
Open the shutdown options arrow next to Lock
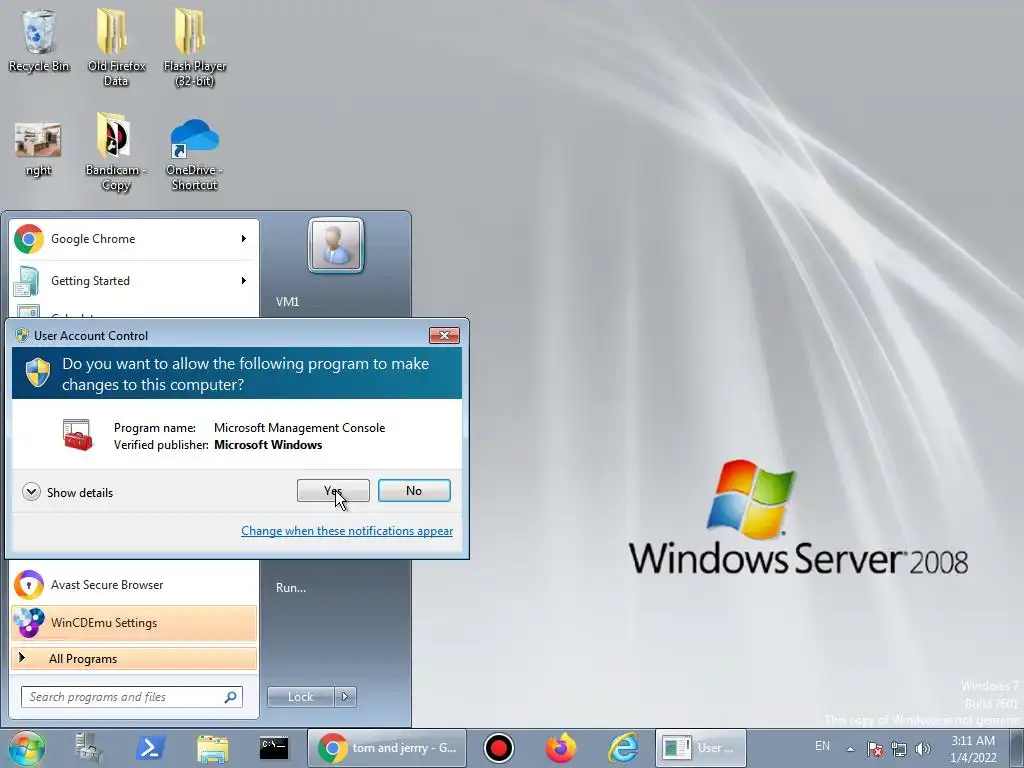[x=345, y=697]
